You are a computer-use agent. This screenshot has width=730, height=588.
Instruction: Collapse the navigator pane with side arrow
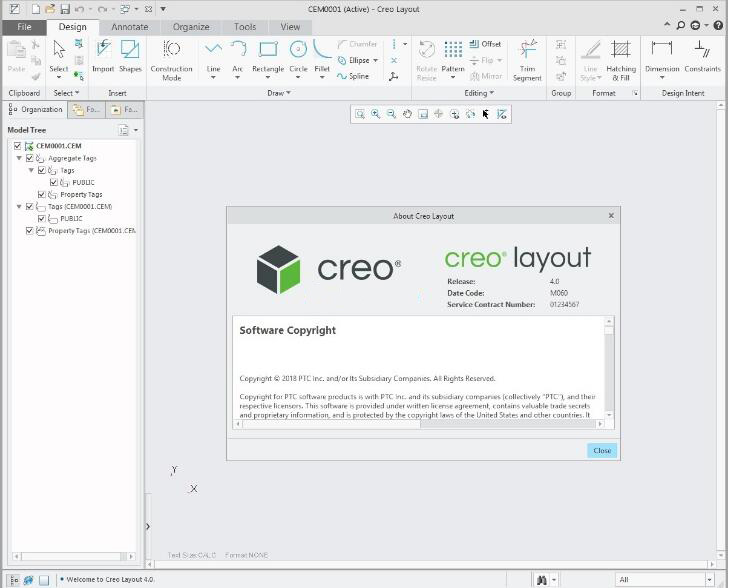(148, 527)
